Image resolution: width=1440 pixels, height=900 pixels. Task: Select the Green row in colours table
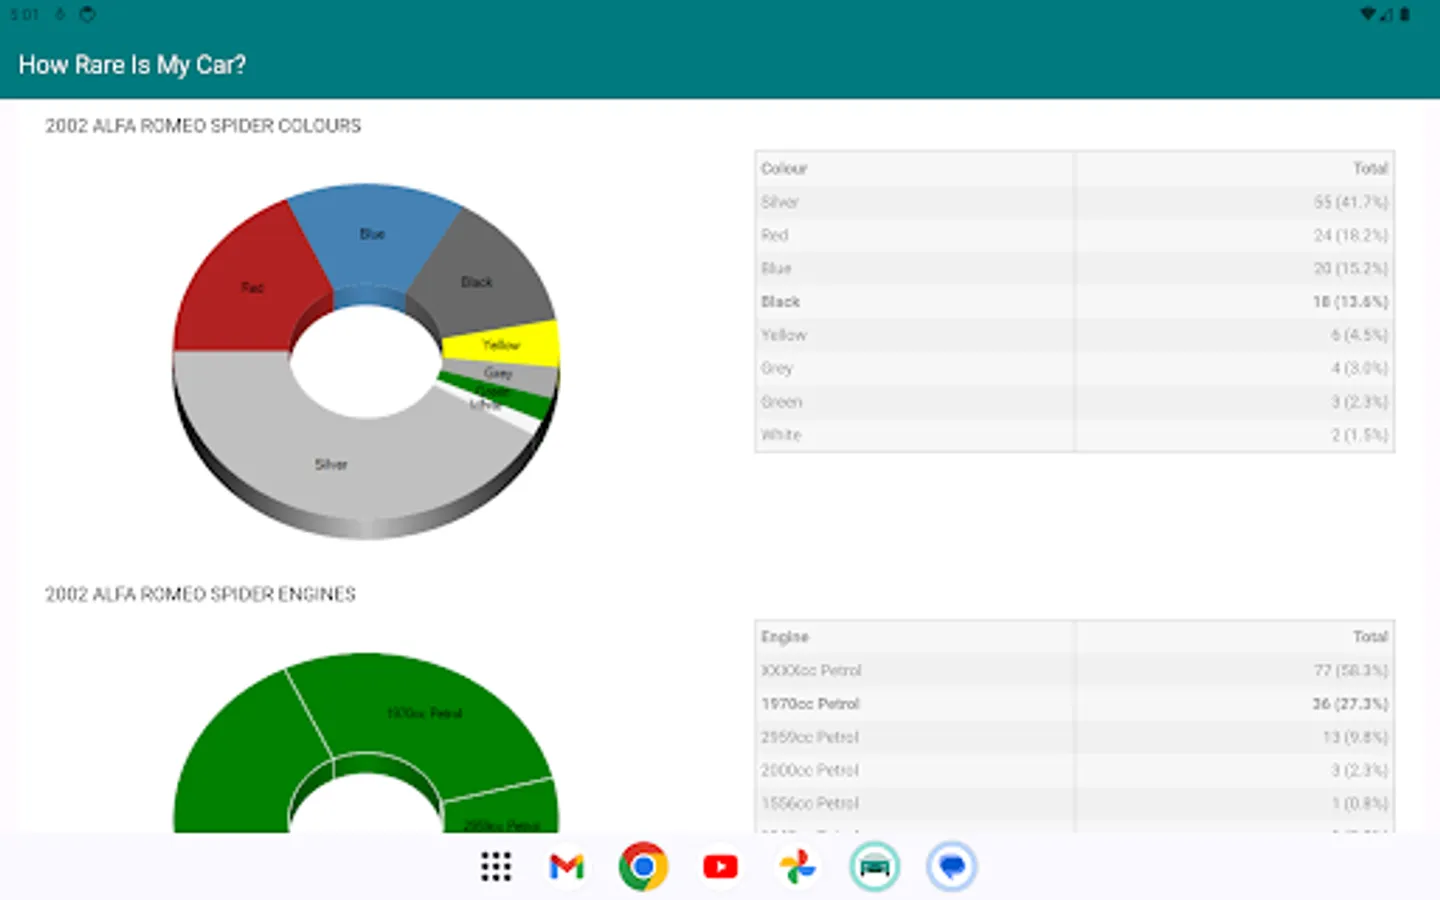click(x=1075, y=402)
